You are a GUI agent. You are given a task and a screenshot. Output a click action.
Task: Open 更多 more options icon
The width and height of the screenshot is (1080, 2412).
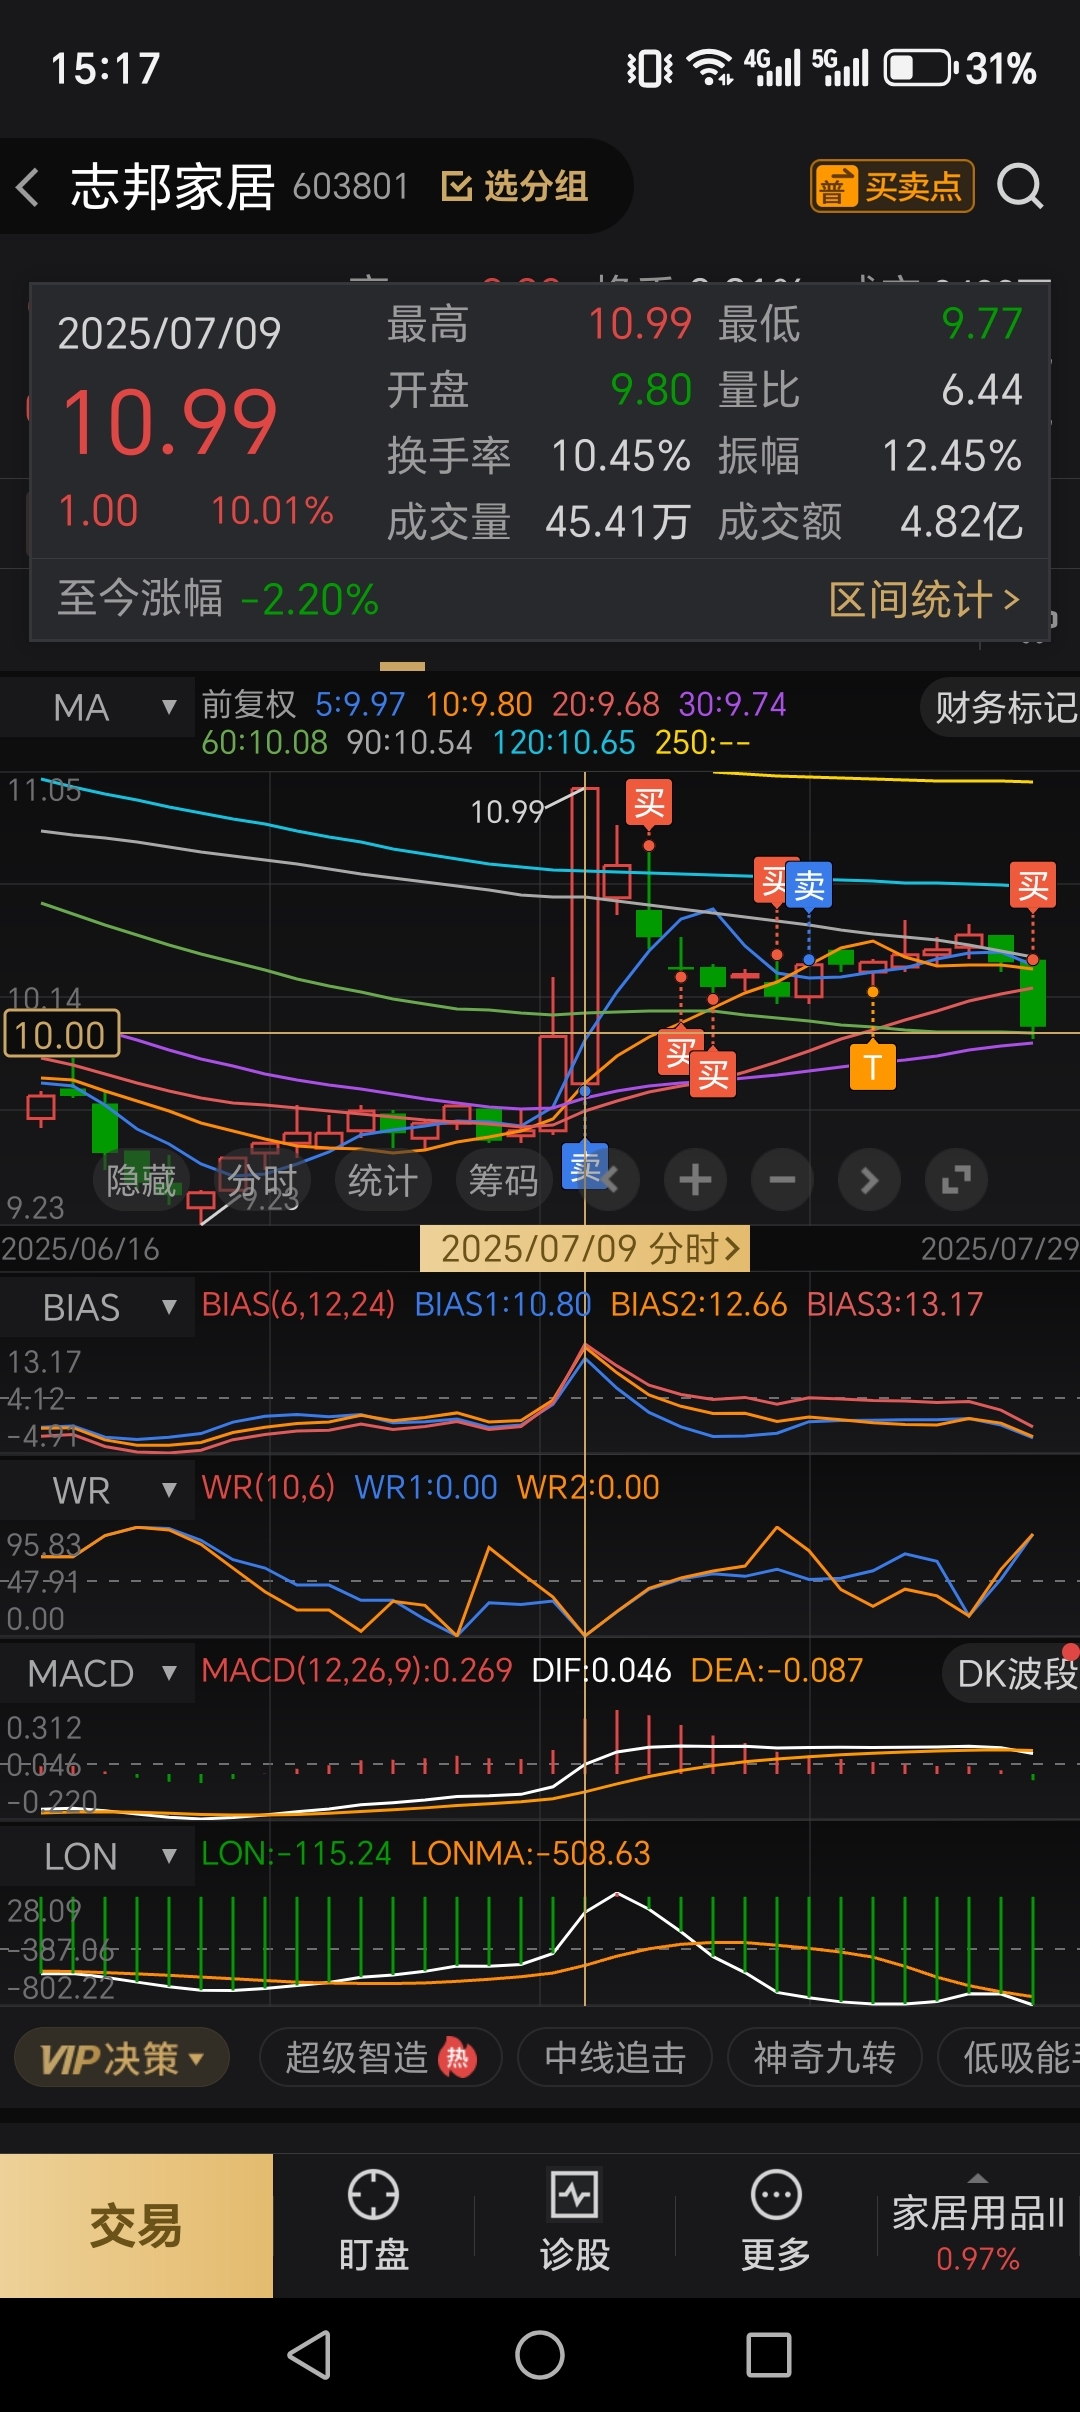click(x=776, y=2223)
